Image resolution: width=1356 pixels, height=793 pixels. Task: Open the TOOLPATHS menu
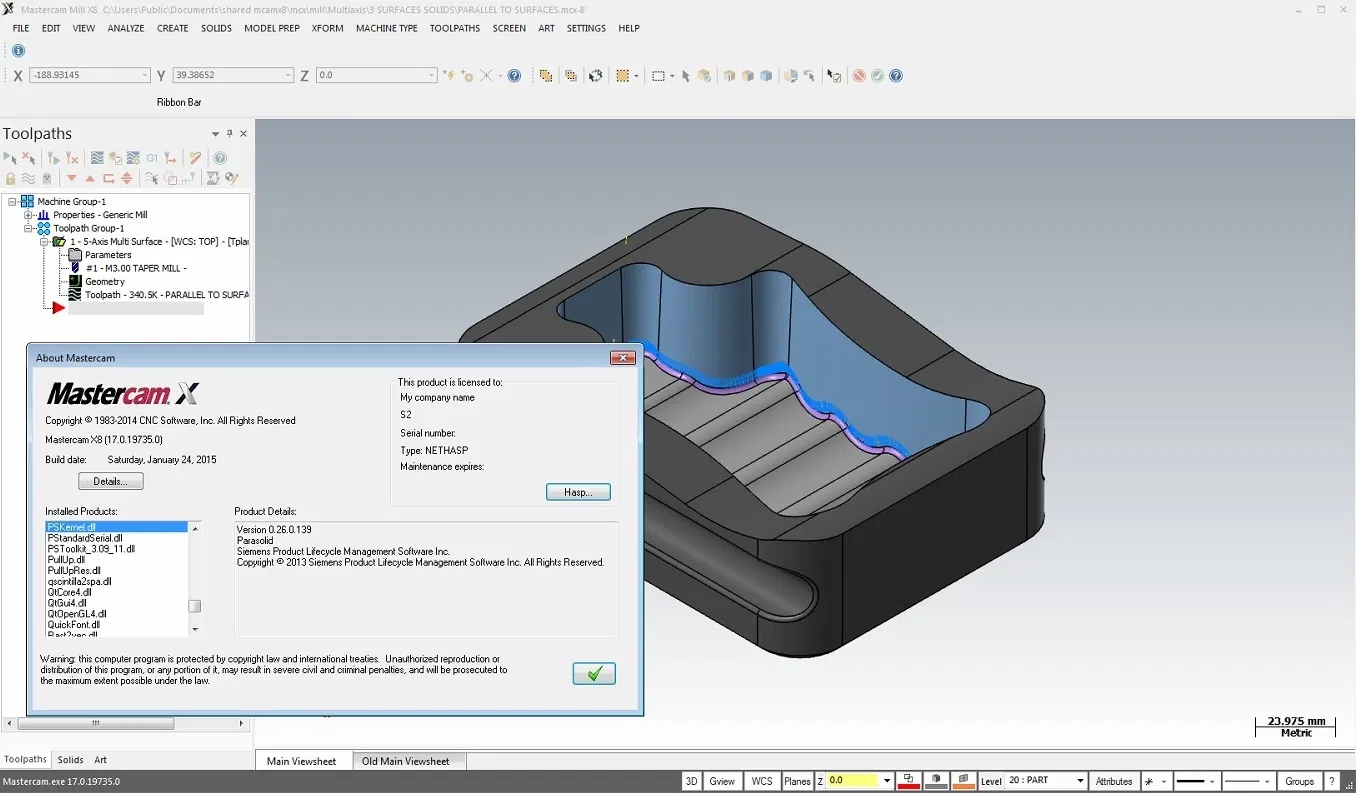pyautogui.click(x=455, y=28)
